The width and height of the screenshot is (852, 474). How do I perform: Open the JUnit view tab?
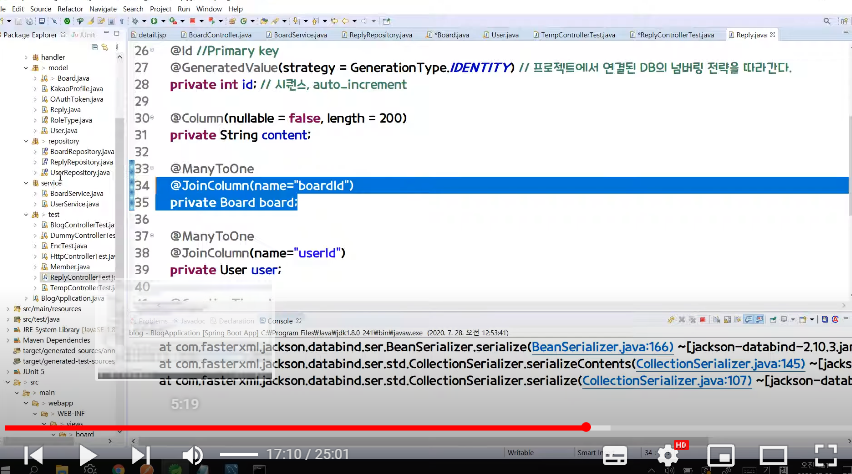(83, 35)
